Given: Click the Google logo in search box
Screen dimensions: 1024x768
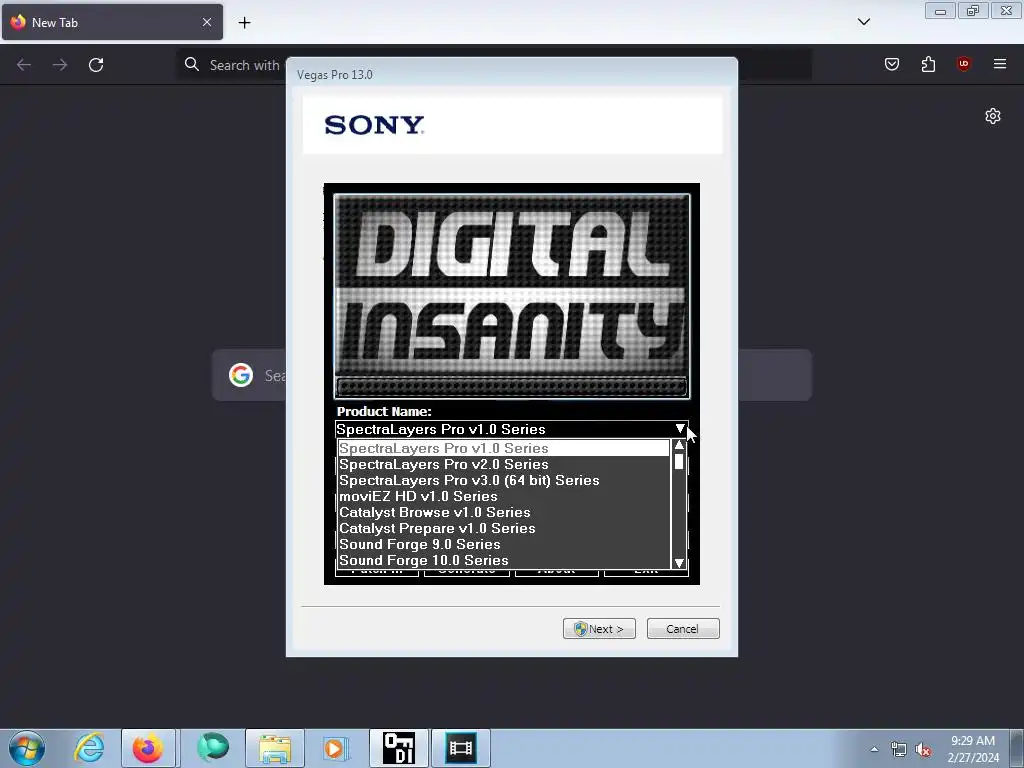Looking at the screenshot, I should [241, 375].
